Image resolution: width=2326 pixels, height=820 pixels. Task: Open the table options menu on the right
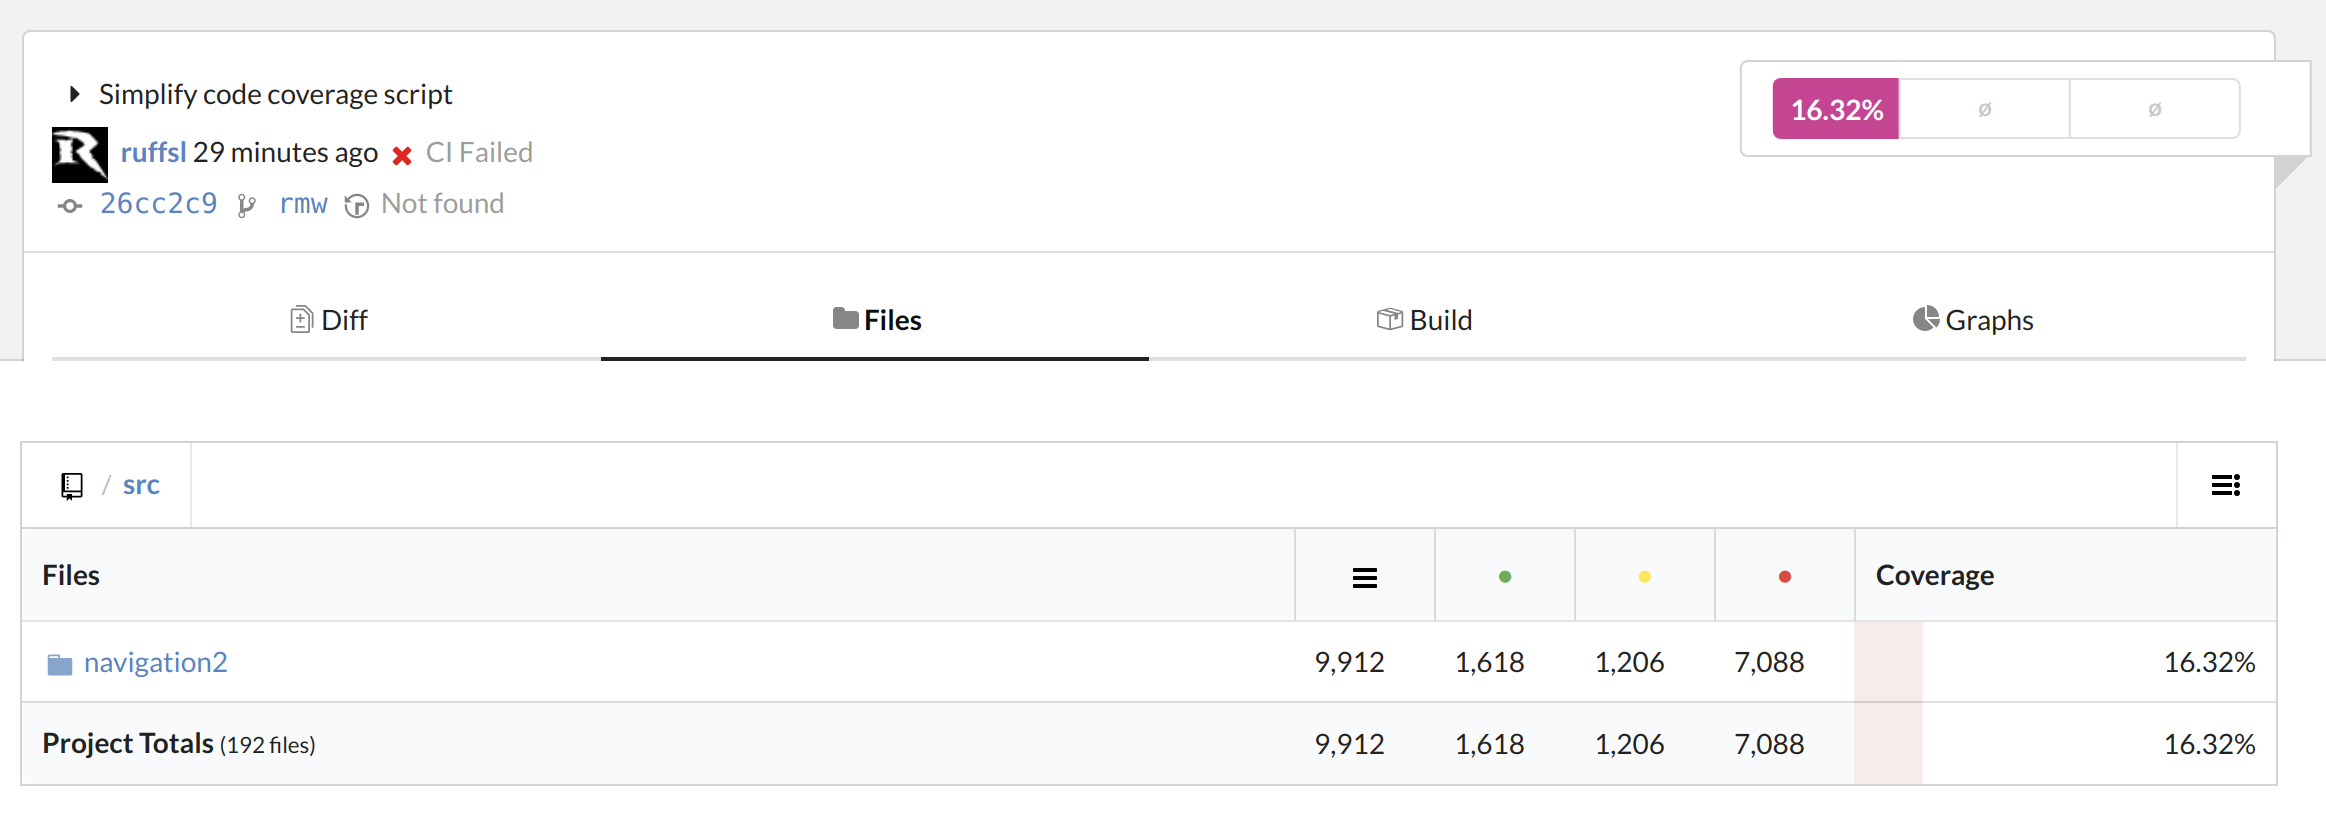click(x=2225, y=485)
